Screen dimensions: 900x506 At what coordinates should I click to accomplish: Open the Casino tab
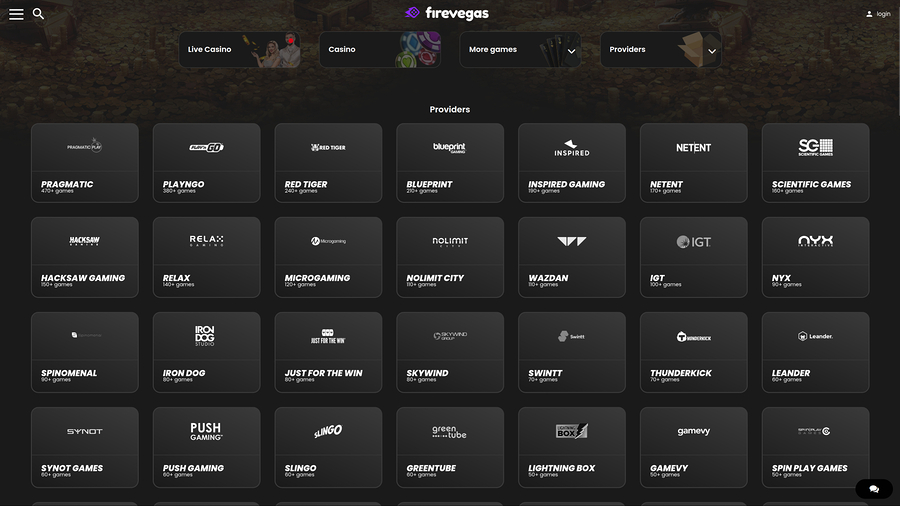380,49
